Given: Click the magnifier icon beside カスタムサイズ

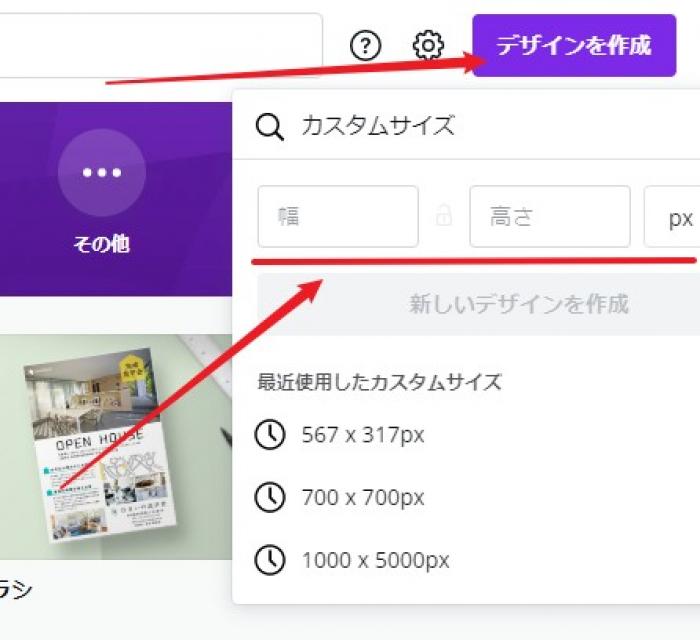Looking at the screenshot, I should 270,126.
